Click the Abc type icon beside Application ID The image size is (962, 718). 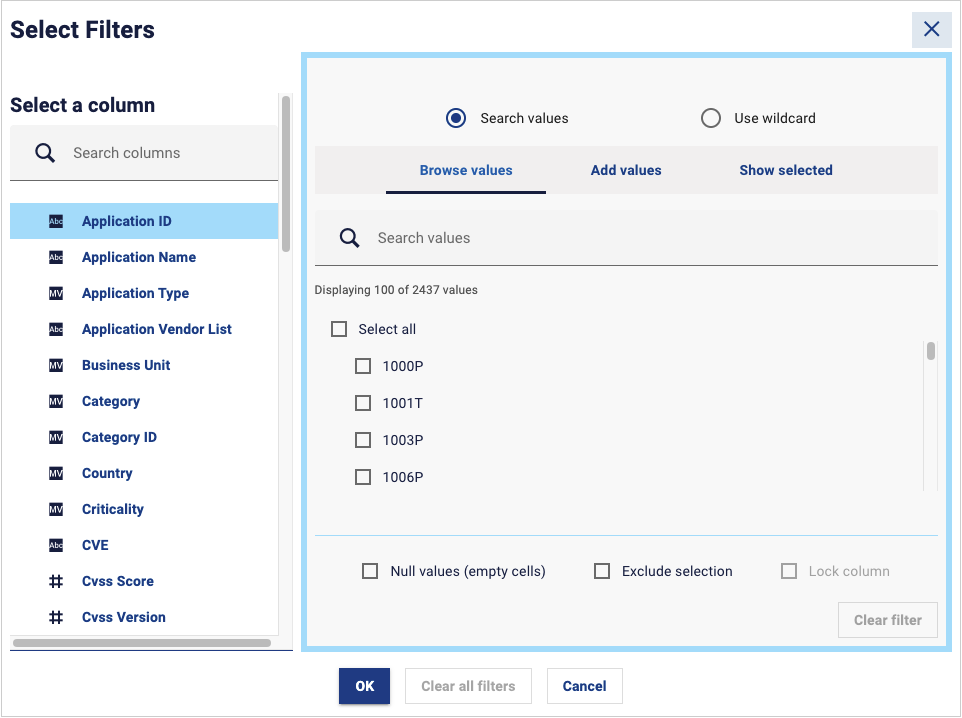pyautogui.click(x=56, y=222)
